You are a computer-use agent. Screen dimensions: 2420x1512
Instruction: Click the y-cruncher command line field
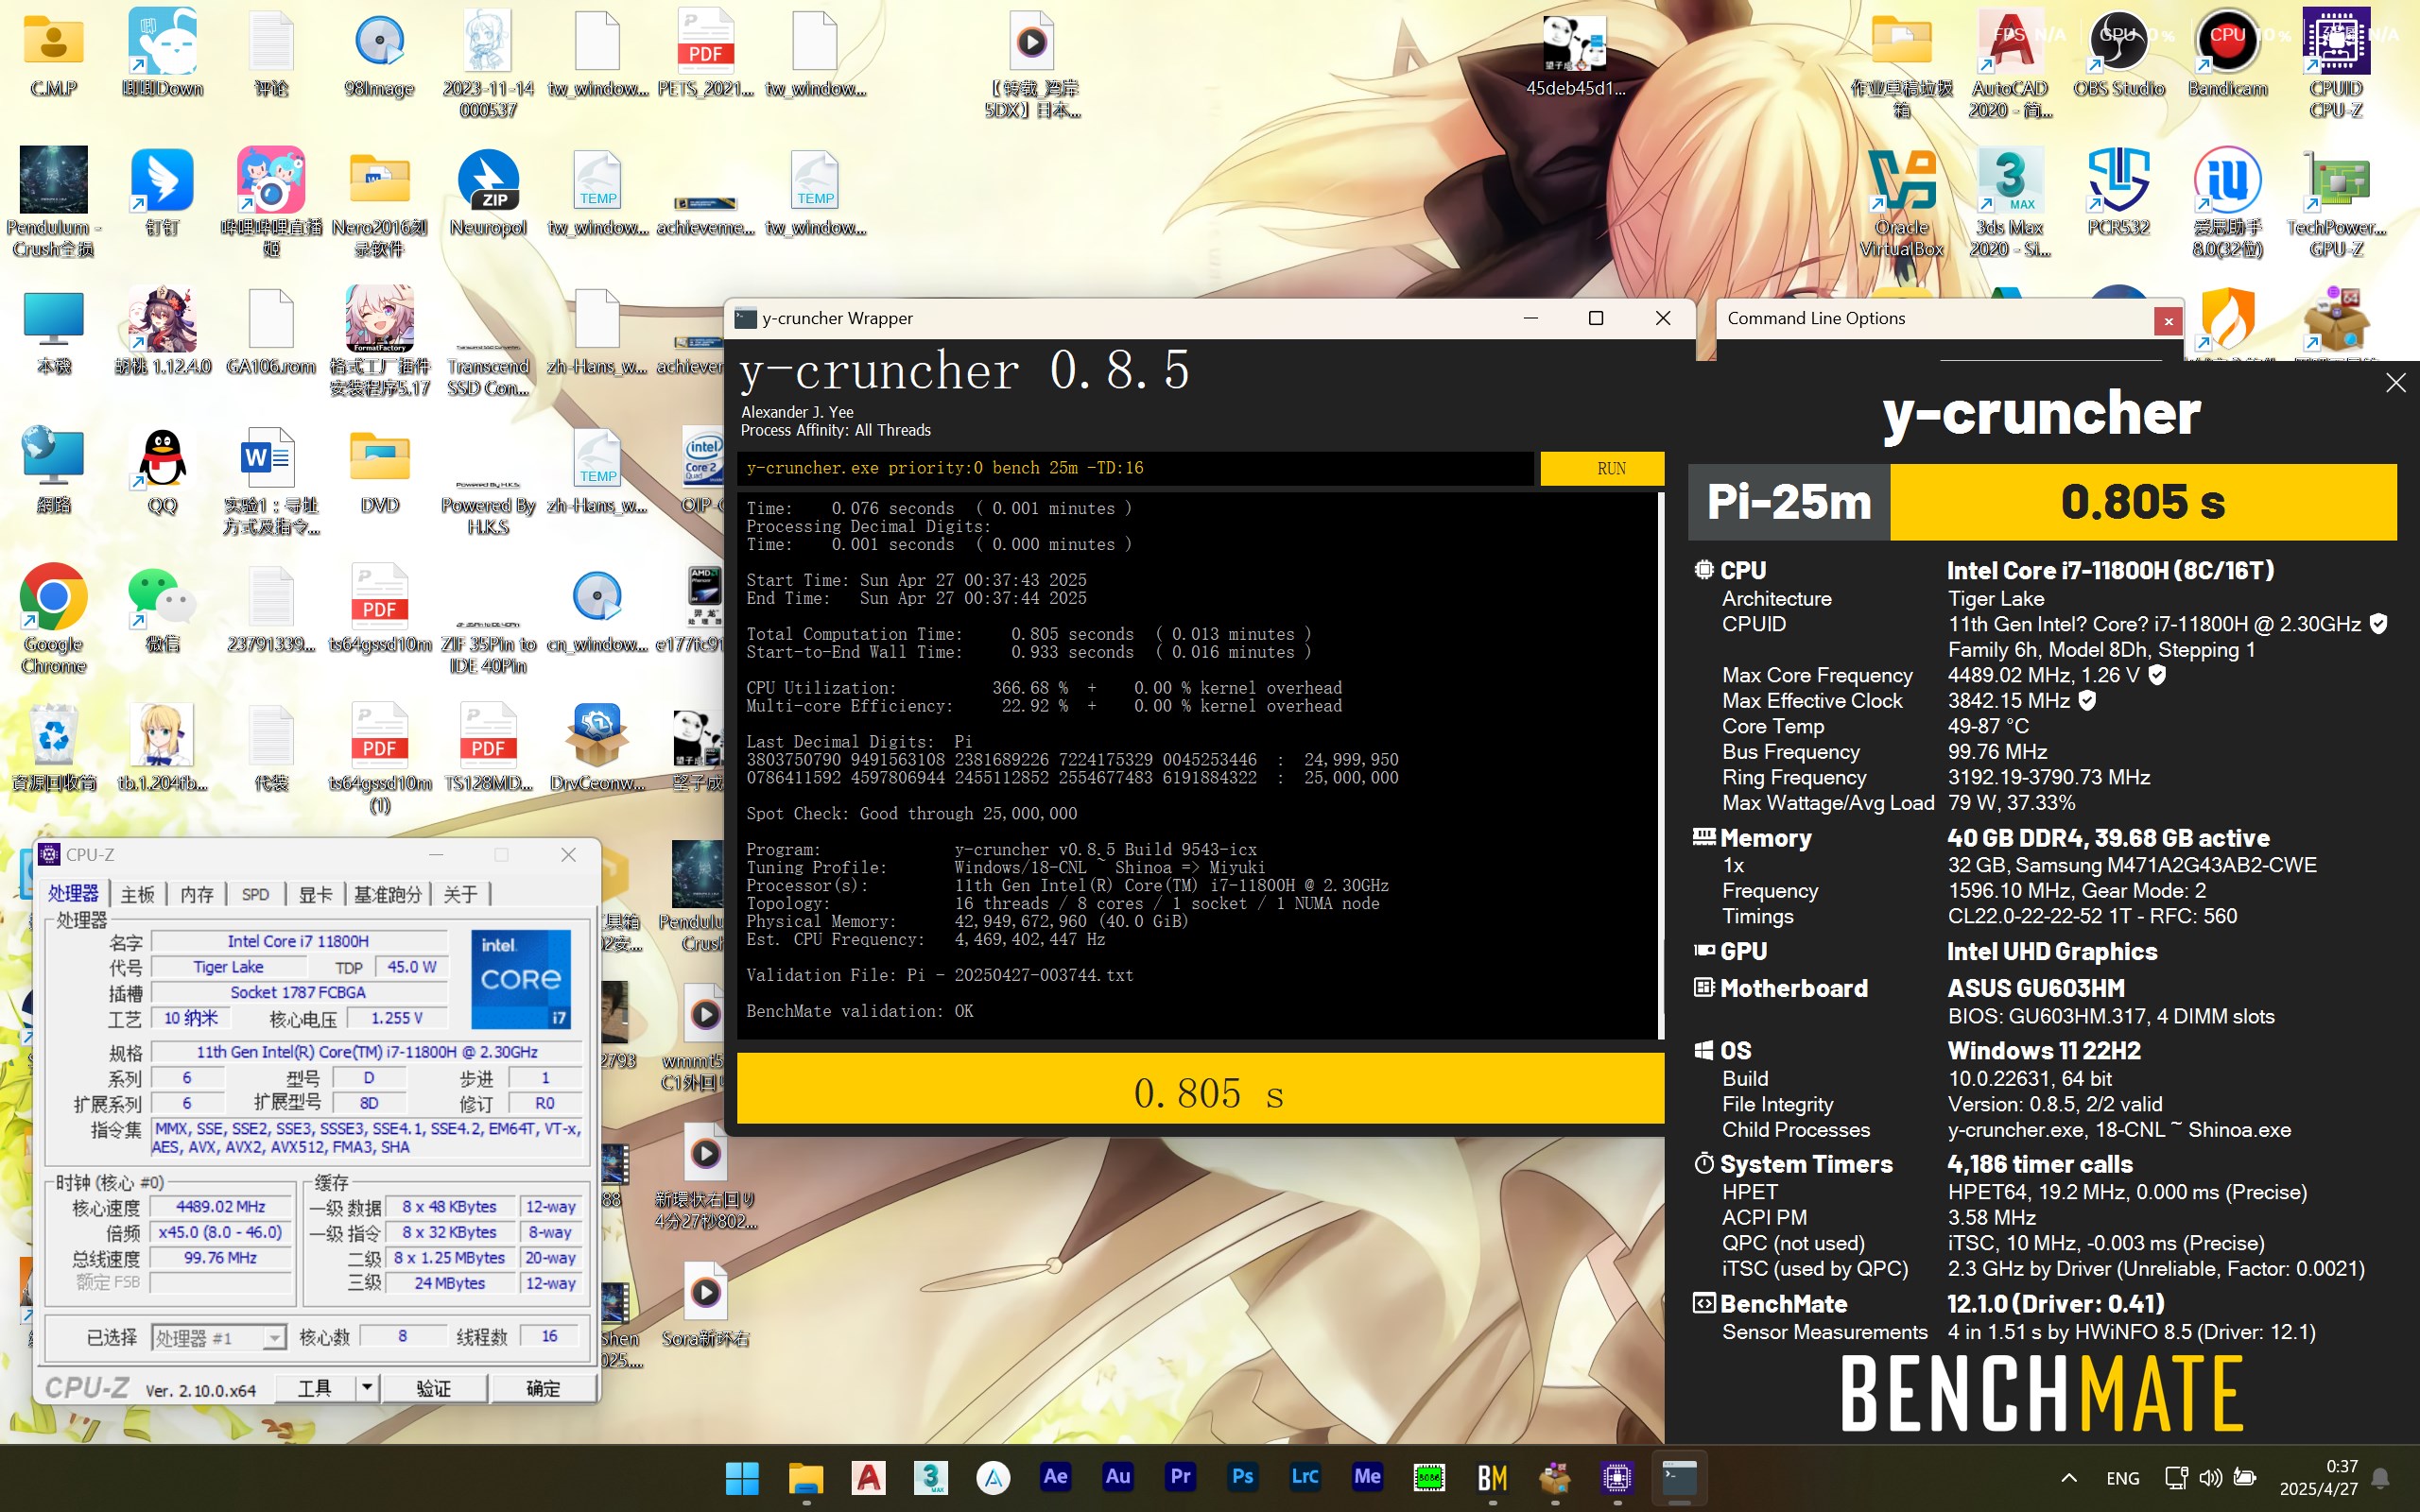point(1135,468)
